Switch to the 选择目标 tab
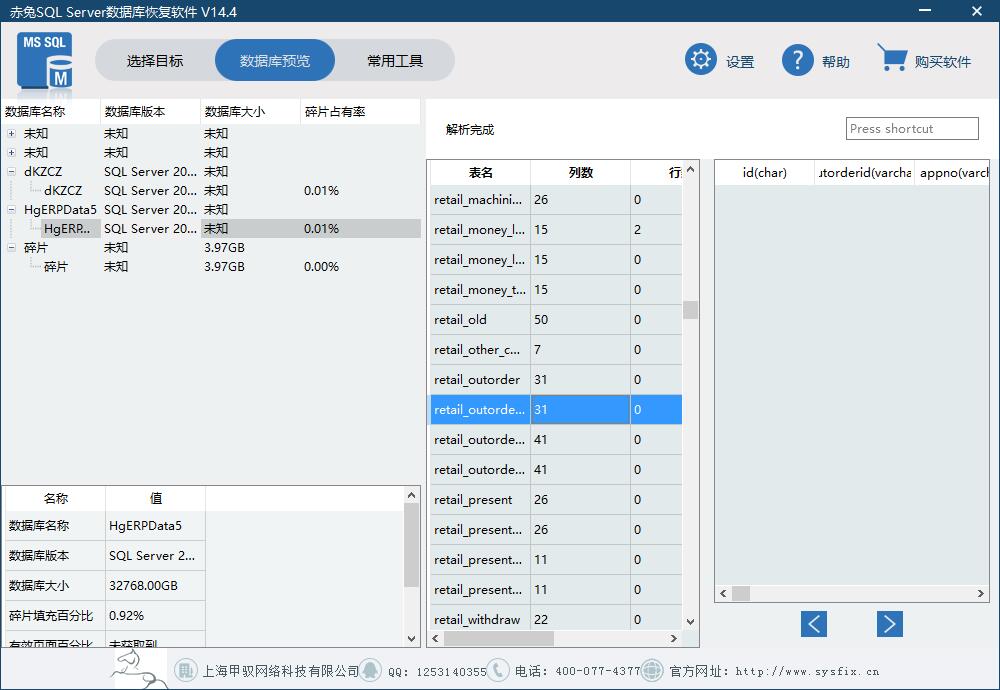This screenshot has width=1000, height=690. click(x=155, y=61)
